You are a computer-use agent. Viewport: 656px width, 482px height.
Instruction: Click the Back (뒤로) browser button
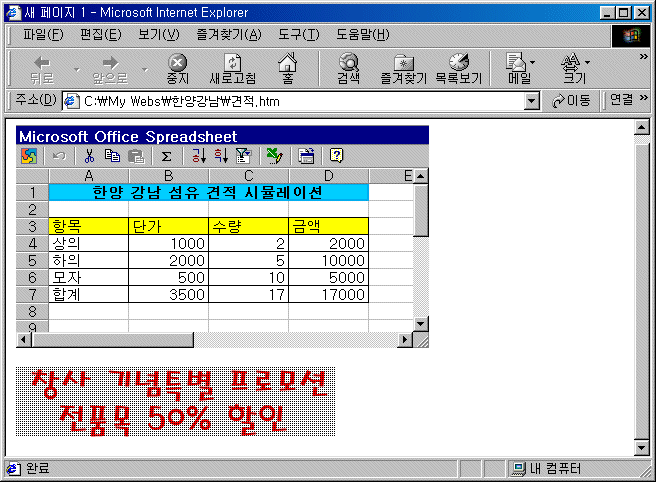[x=42, y=69]
